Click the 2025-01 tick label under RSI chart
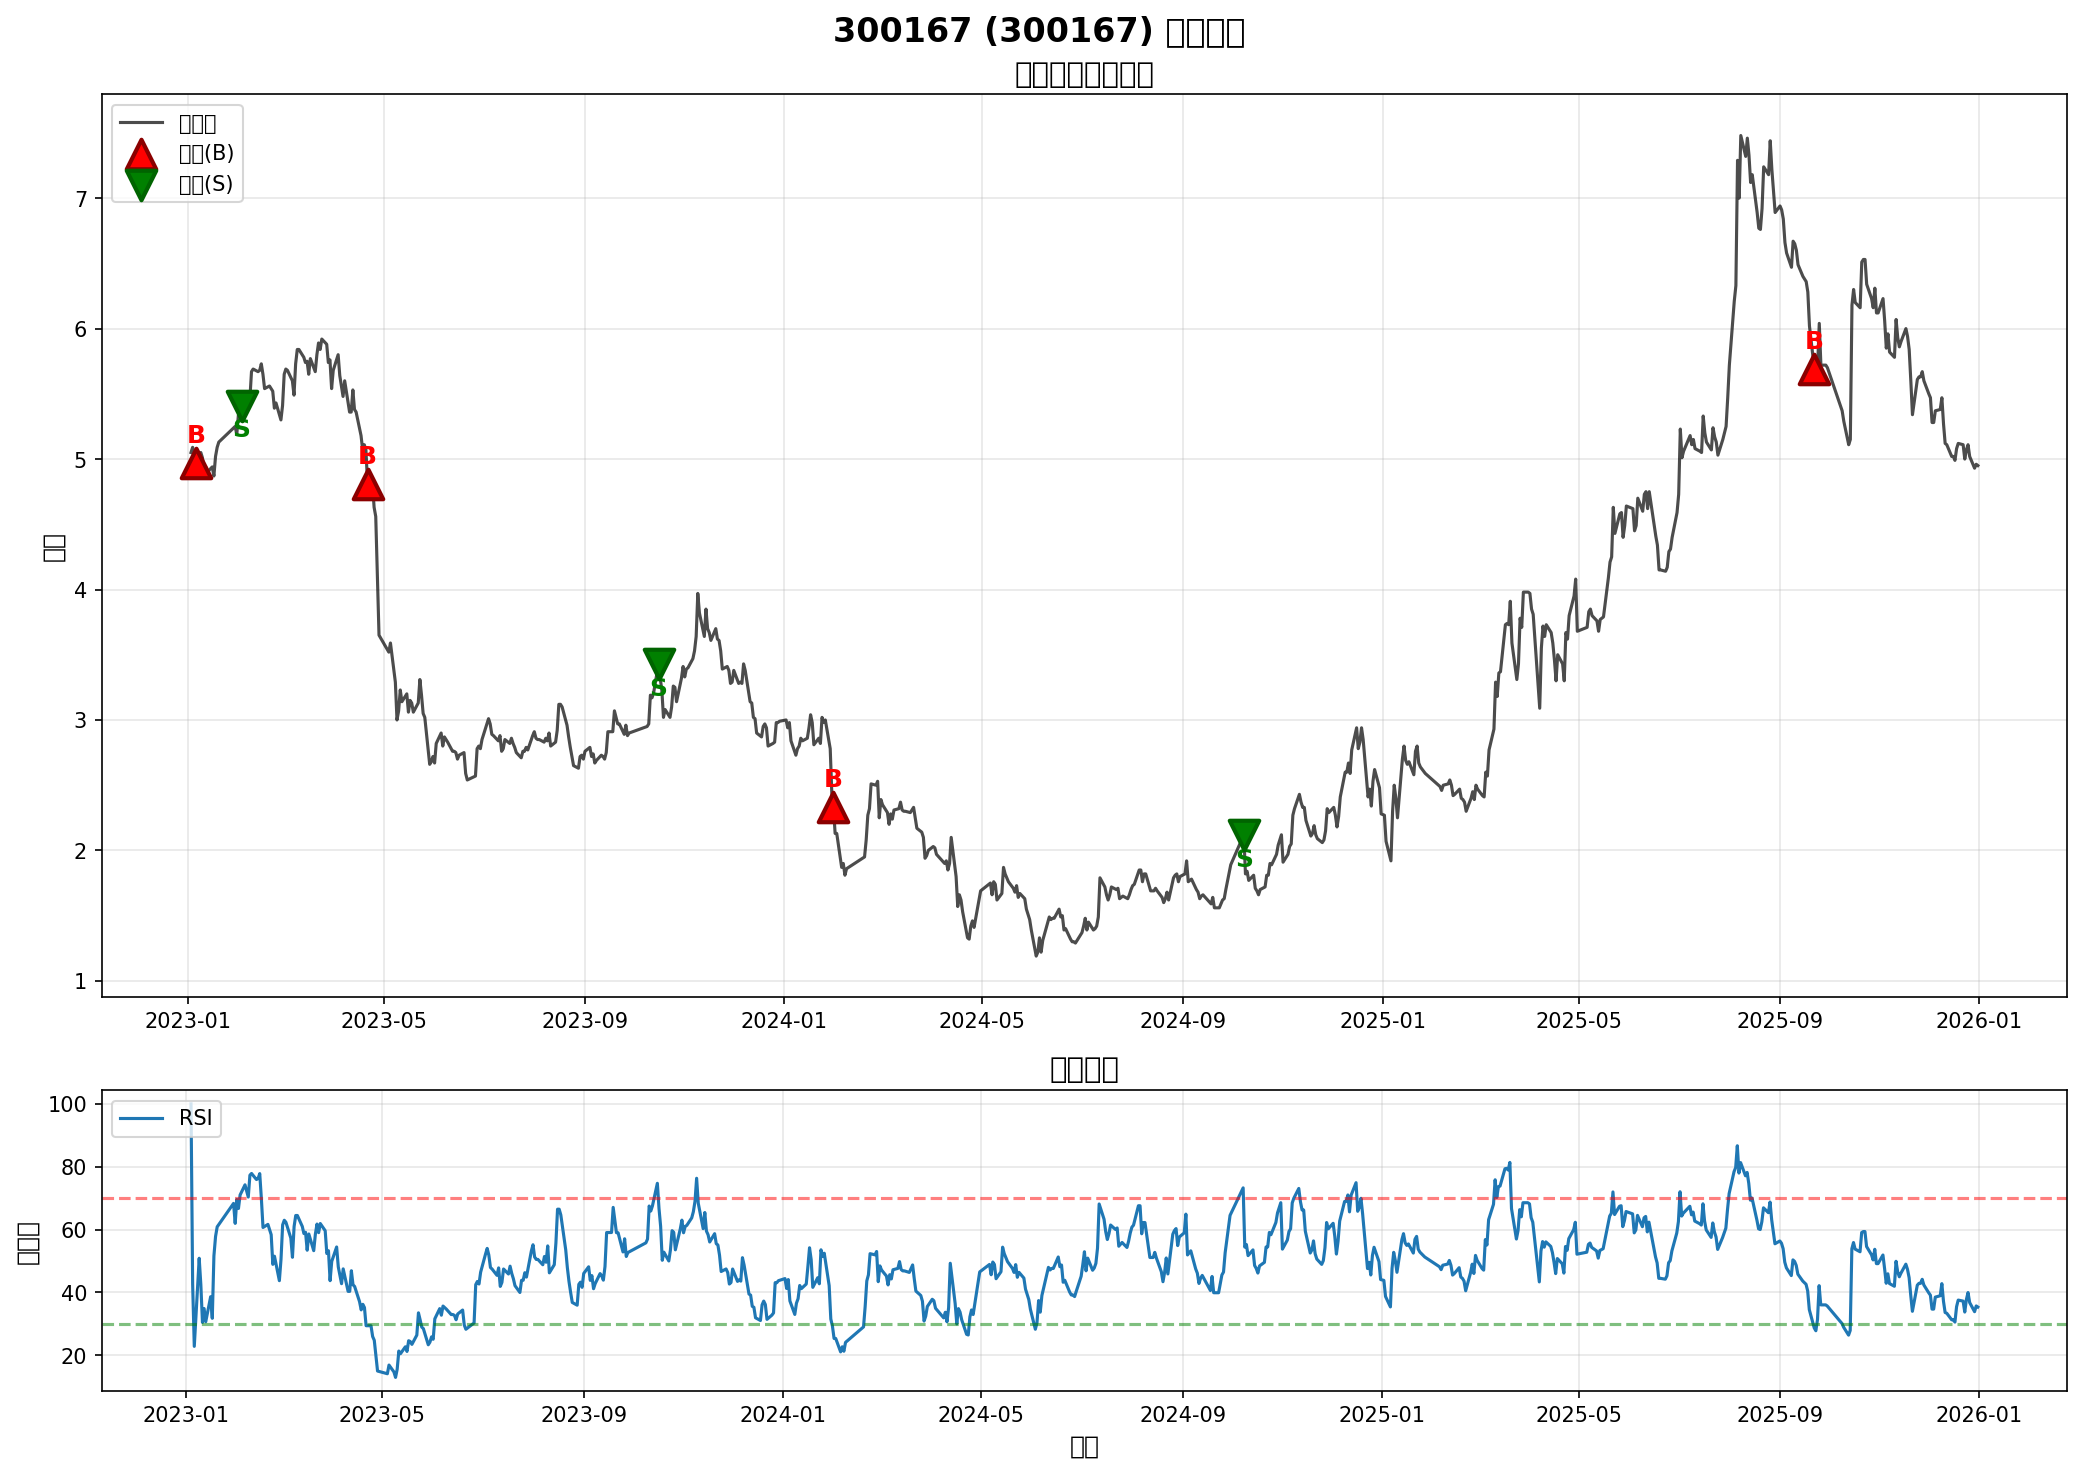The width and height of the screenshot is (2082, 1473). pyautogui.click(x=1381, y=1414)
